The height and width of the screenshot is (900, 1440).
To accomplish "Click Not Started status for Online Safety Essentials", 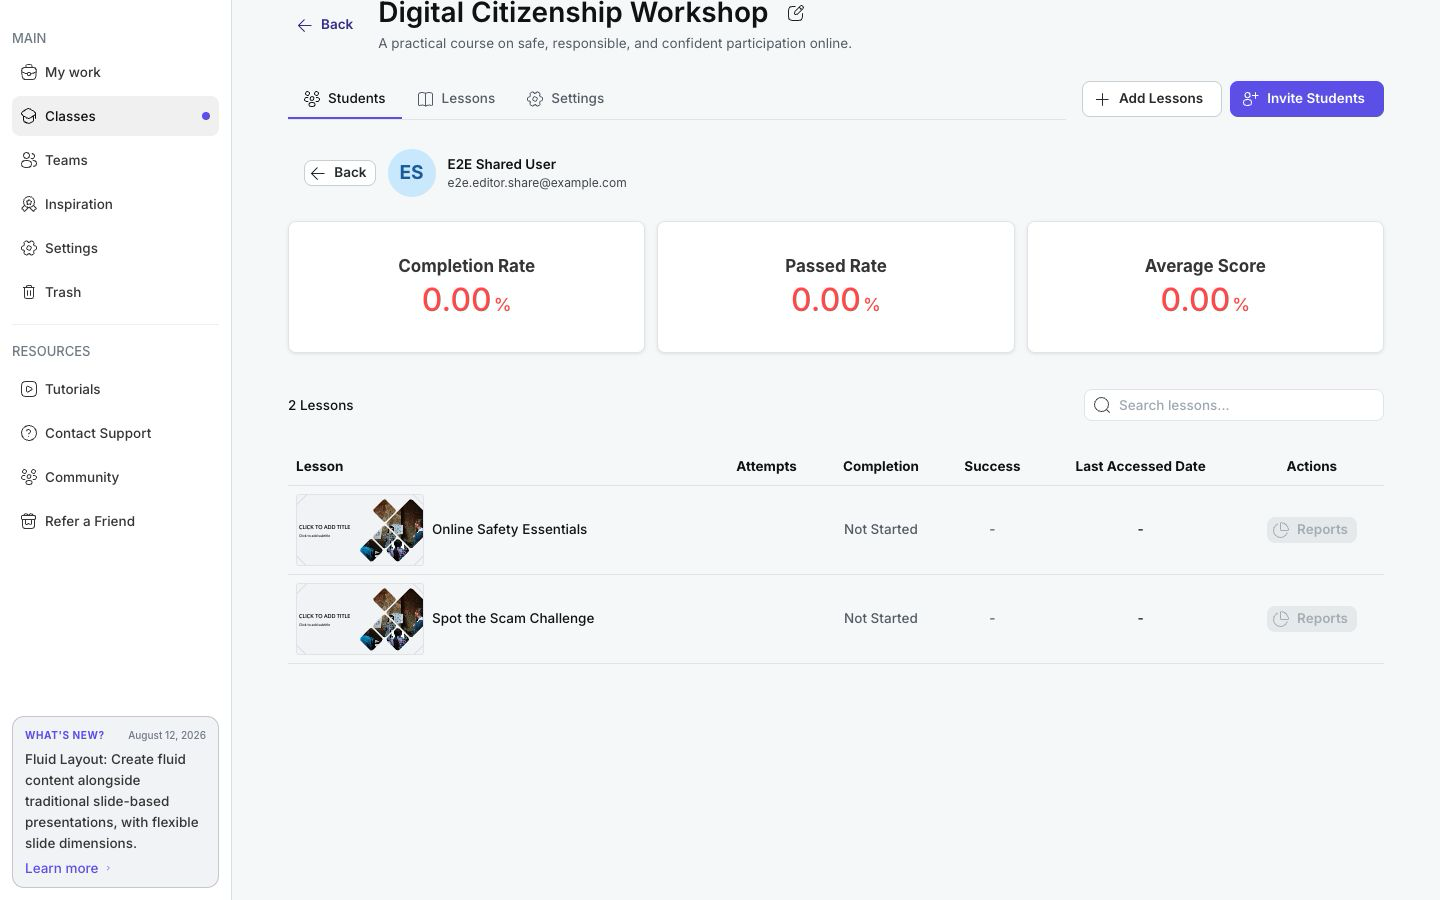I will (880, 529).
